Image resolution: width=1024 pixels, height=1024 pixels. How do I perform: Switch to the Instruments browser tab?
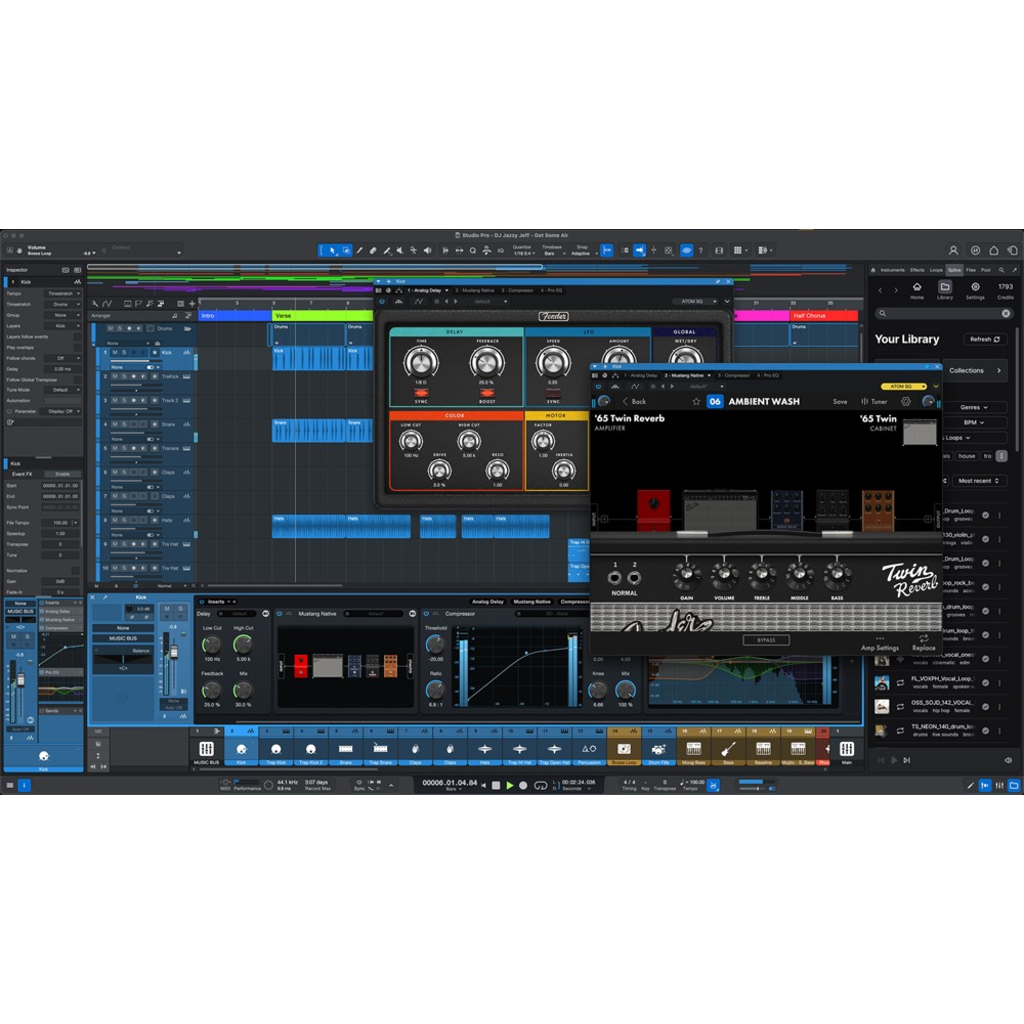(x=892, y=270)
